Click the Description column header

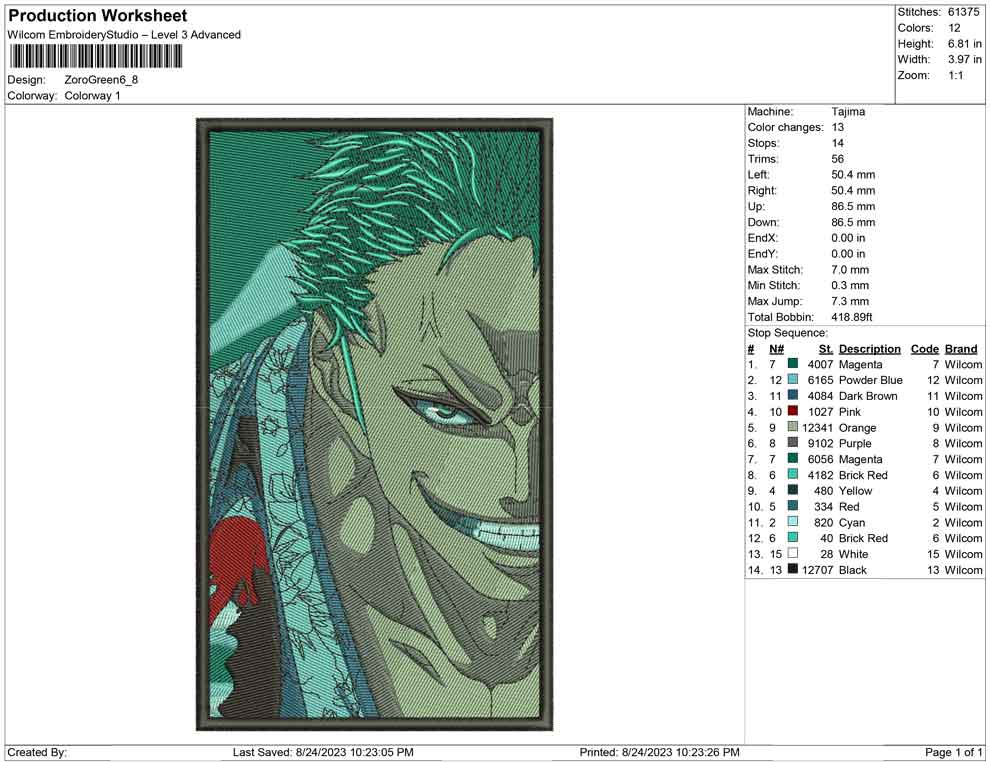point(869,348)
